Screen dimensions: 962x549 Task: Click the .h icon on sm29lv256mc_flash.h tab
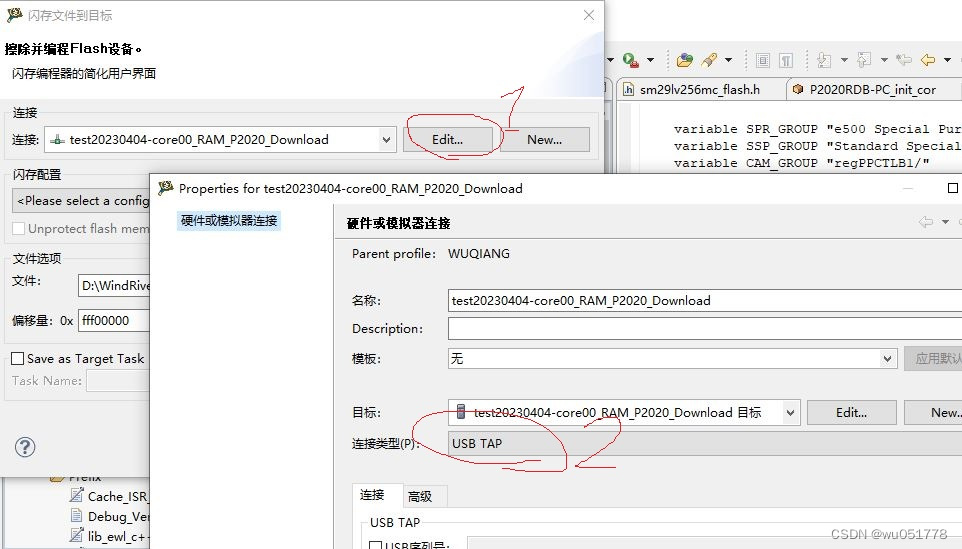[x=628, y=90]
